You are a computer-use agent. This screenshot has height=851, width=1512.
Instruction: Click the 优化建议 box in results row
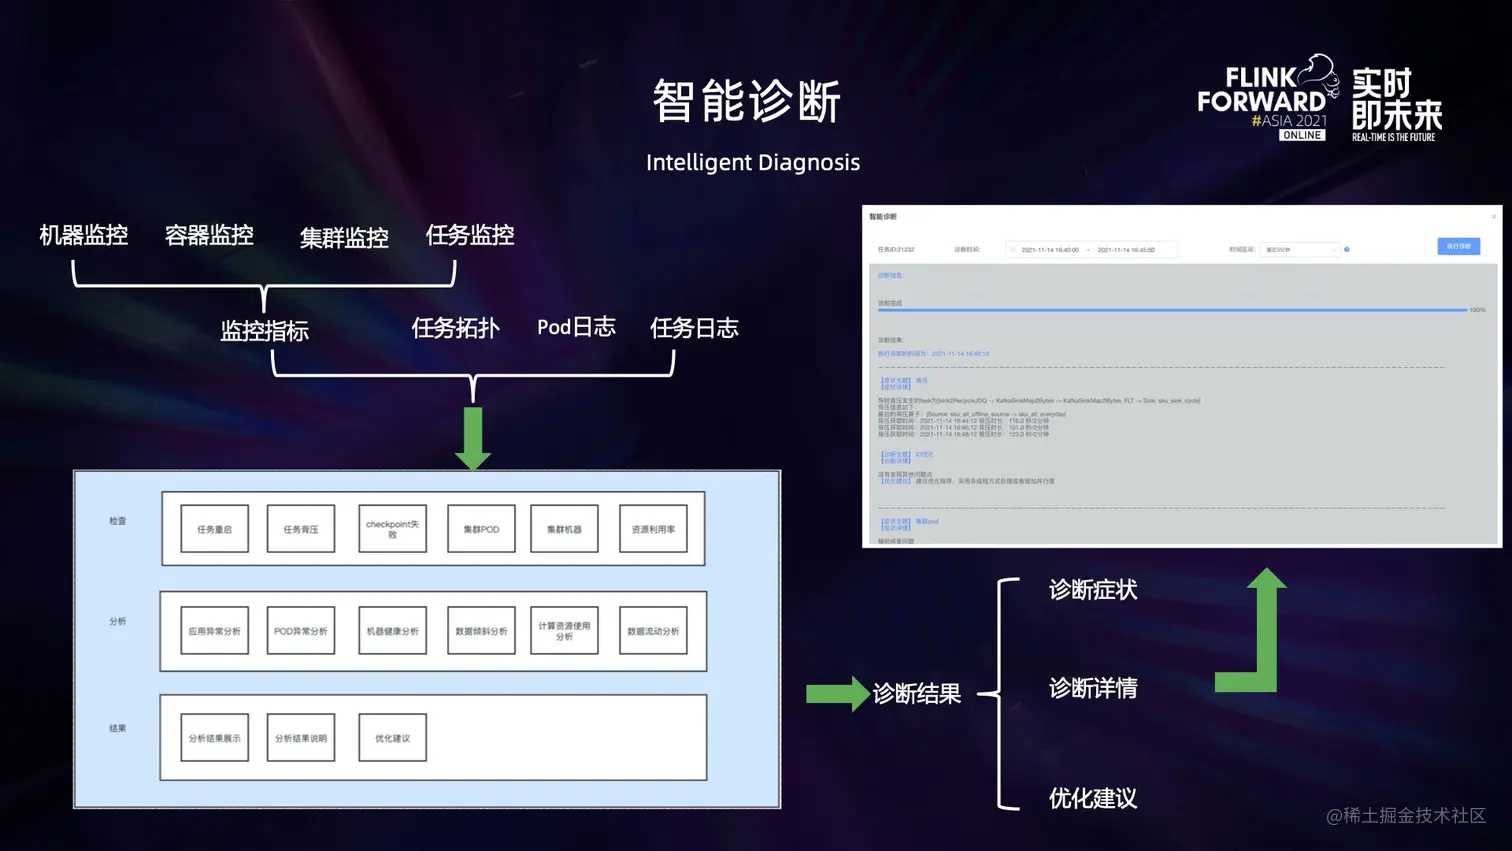[392, 738]
